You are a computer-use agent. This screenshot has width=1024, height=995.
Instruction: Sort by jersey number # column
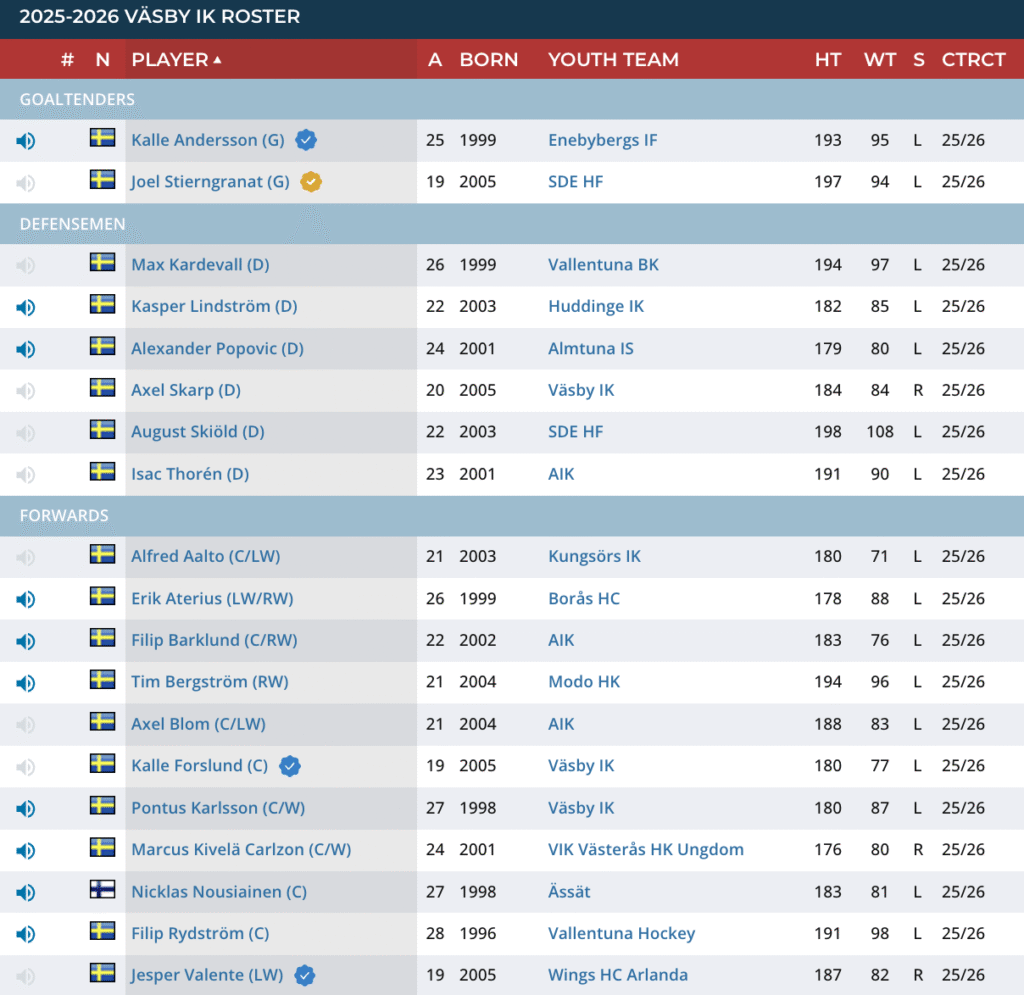(x=67, y=59)
